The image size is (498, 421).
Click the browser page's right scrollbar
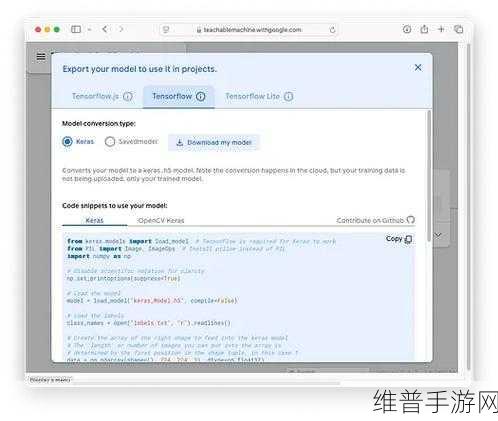click(x=468, y=207)
